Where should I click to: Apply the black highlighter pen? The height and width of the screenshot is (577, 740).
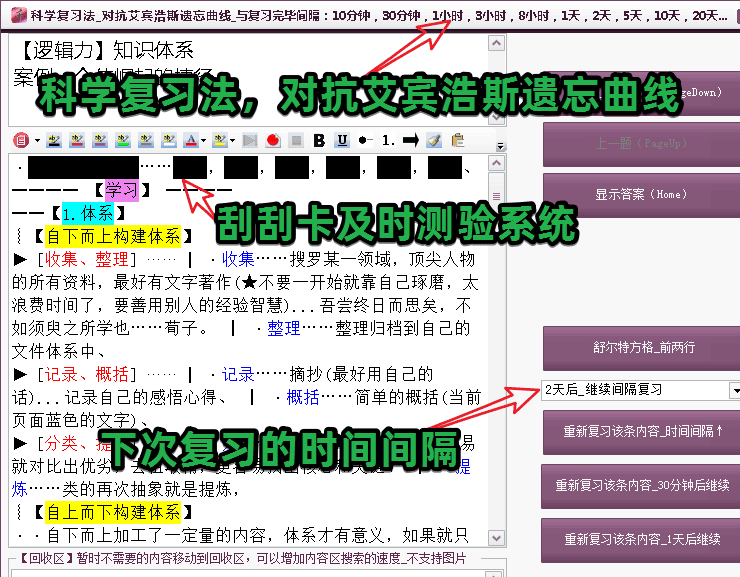[x=54, y=140]
